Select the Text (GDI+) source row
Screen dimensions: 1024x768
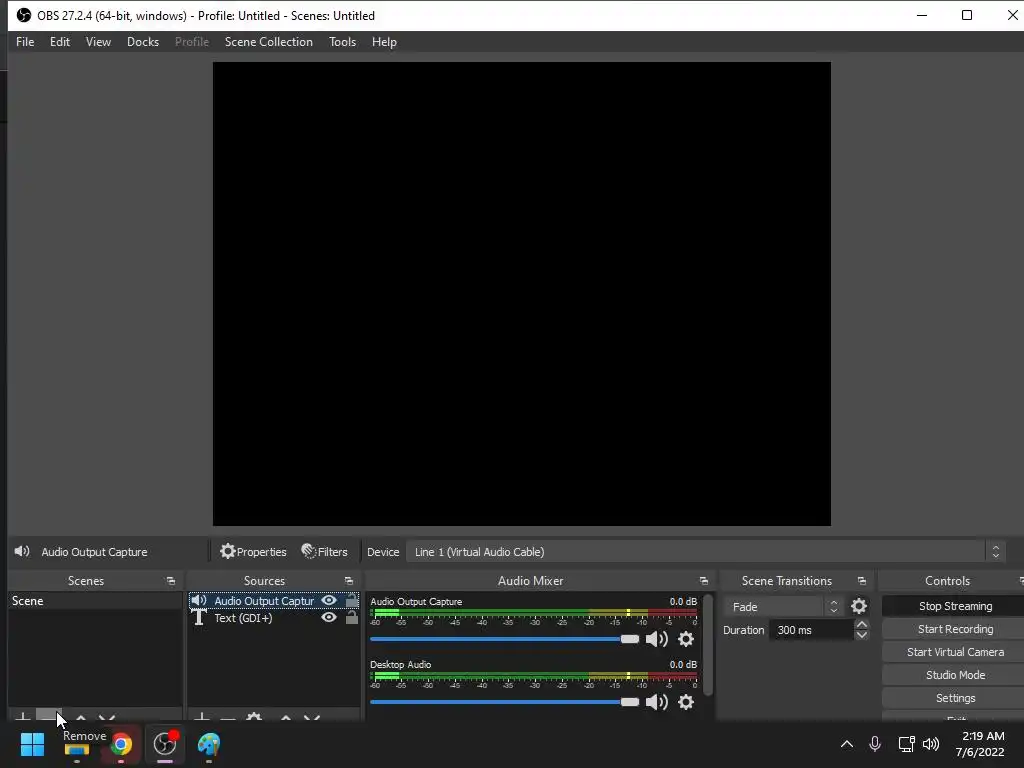(274, 618)
